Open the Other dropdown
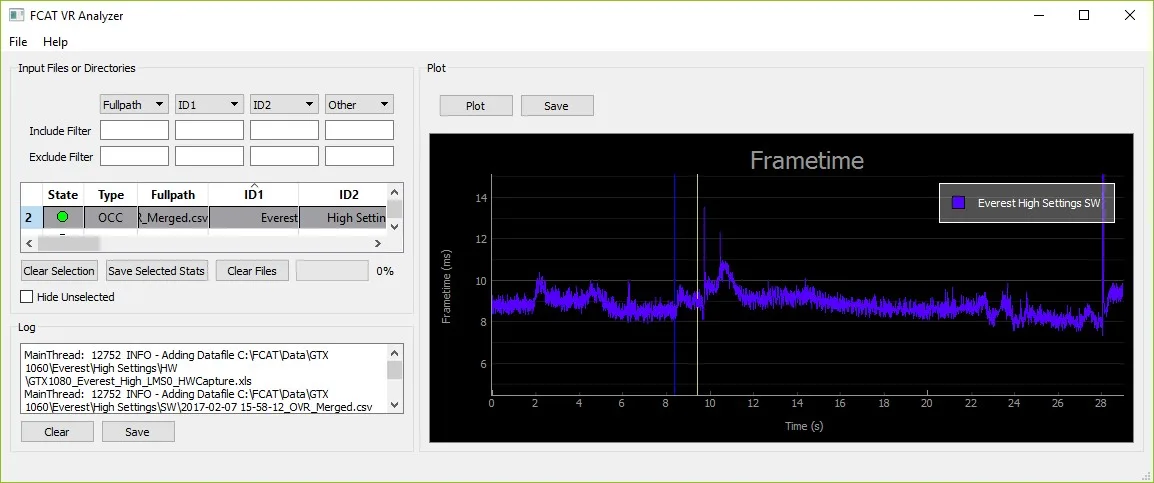The height and width of the screenshot is (483, 1154). coord(359,105)
